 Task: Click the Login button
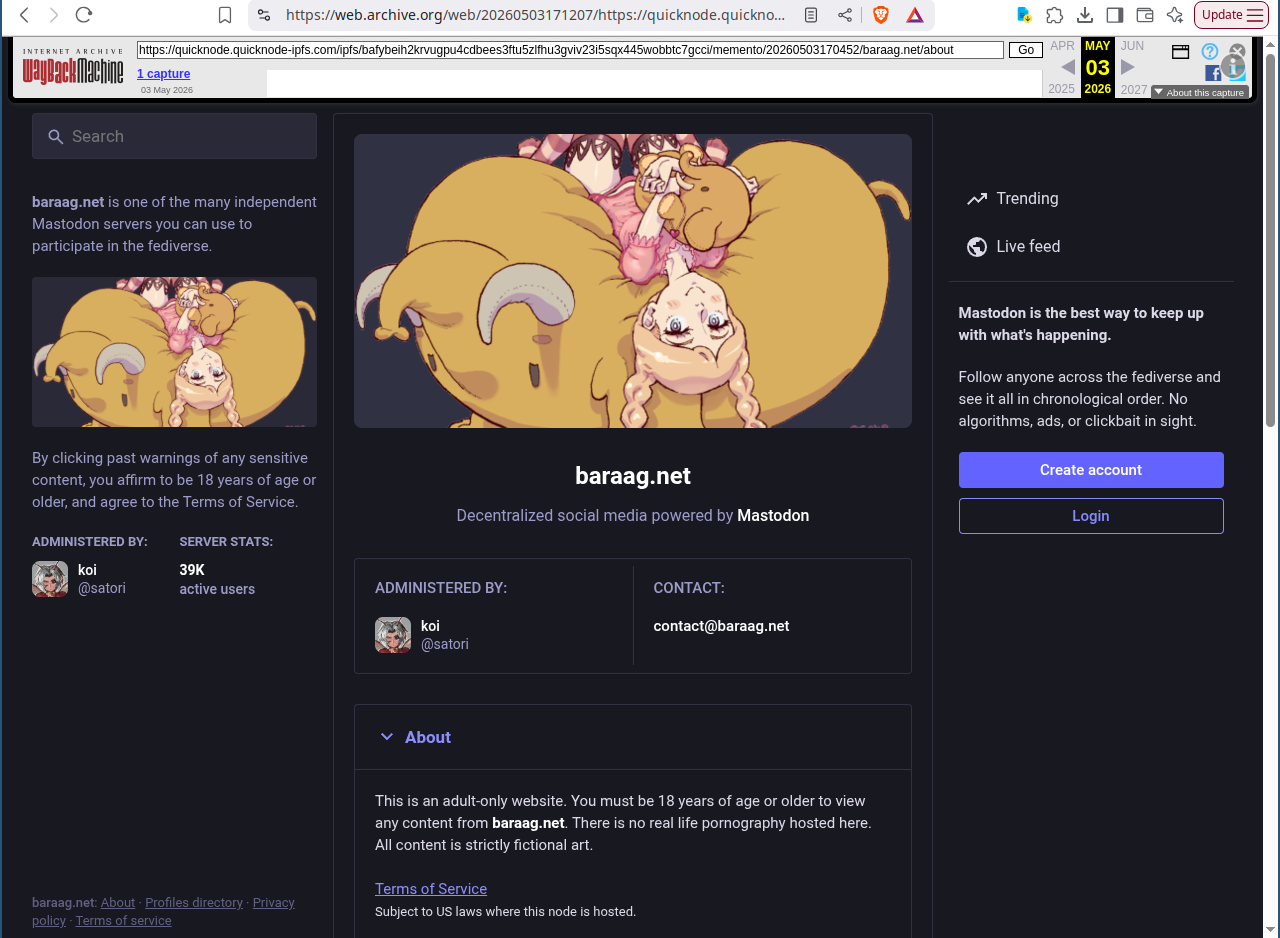pos(1091,516)
